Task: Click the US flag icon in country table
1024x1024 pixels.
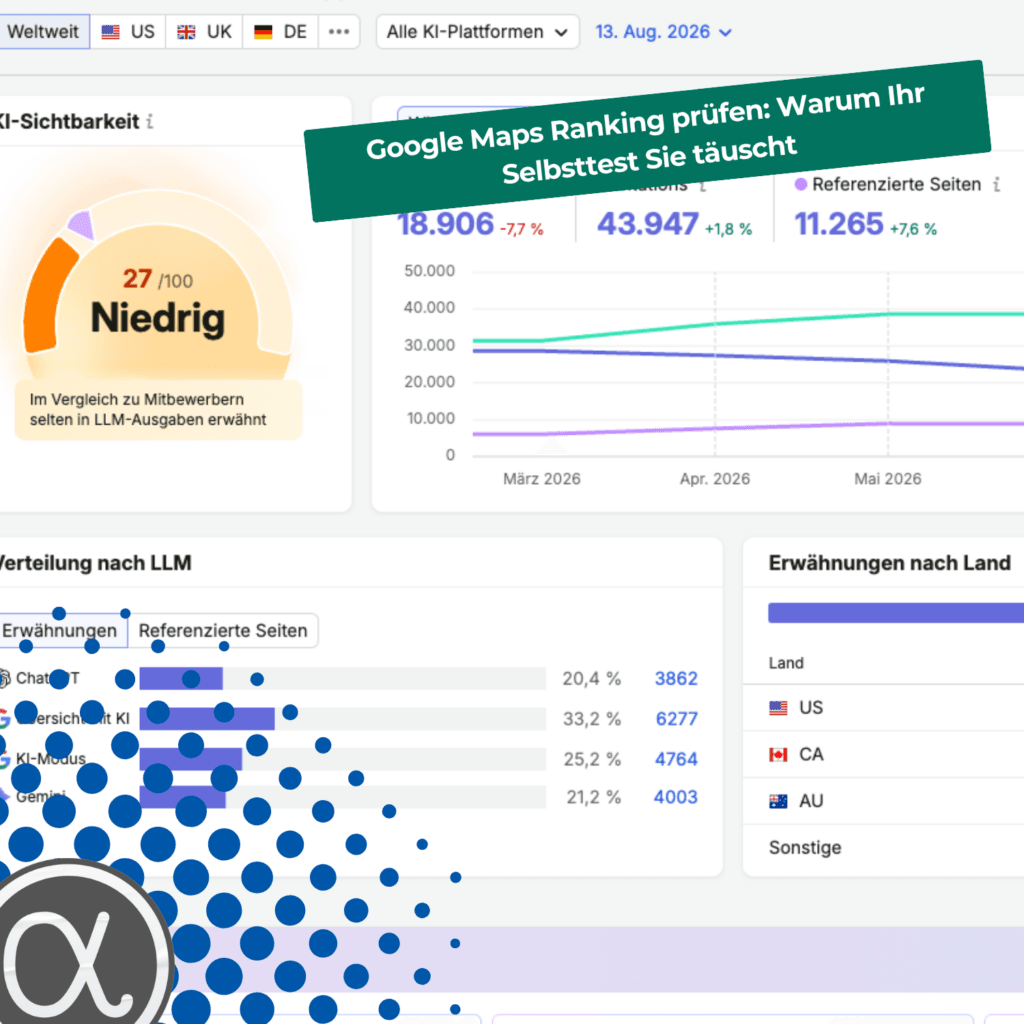Action: point(778,708)
